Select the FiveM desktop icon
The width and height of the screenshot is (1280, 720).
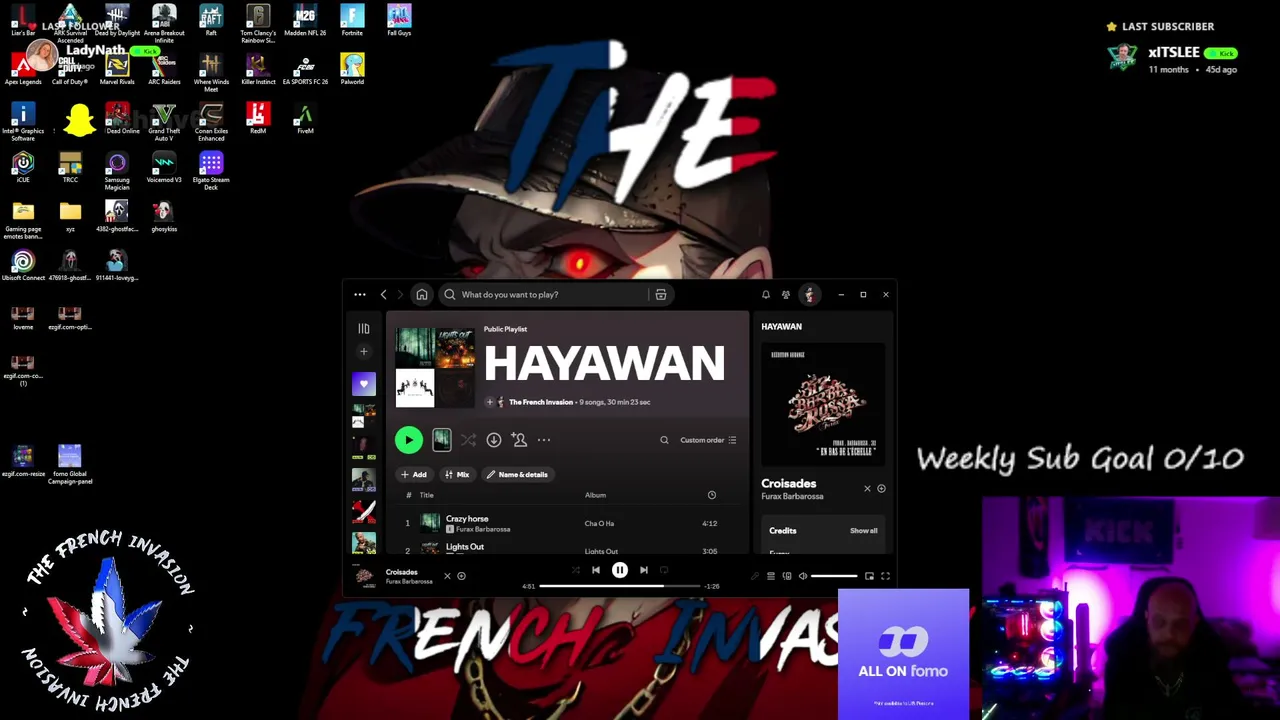tap(305, 118)
